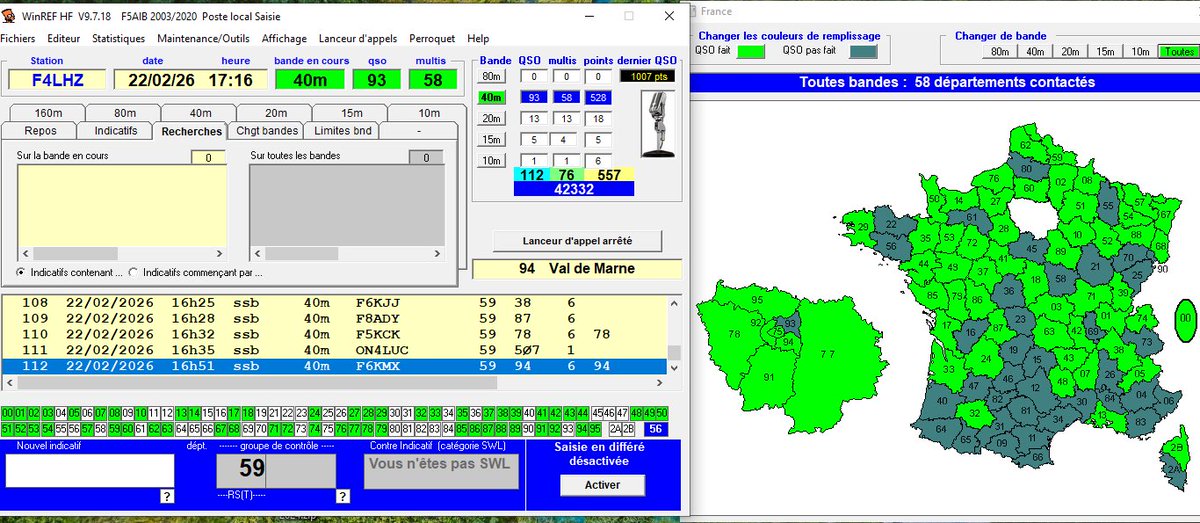The height and width of the screenshot is (523, 1200).
Task: Click 40m in France window band selector
Action: coord(1034,52)
